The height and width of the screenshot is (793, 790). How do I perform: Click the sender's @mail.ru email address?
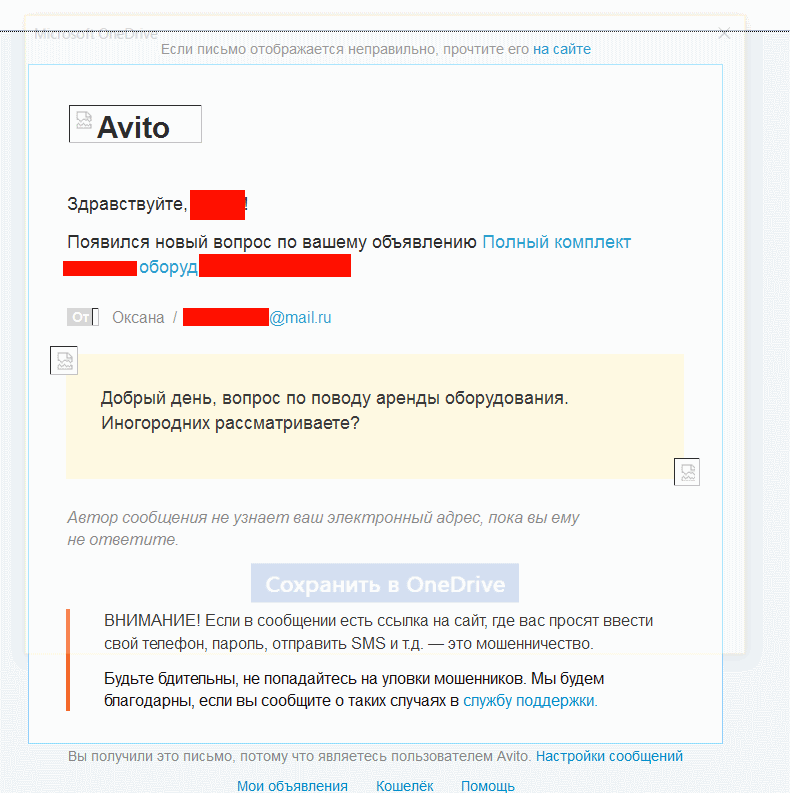[300, 318]
